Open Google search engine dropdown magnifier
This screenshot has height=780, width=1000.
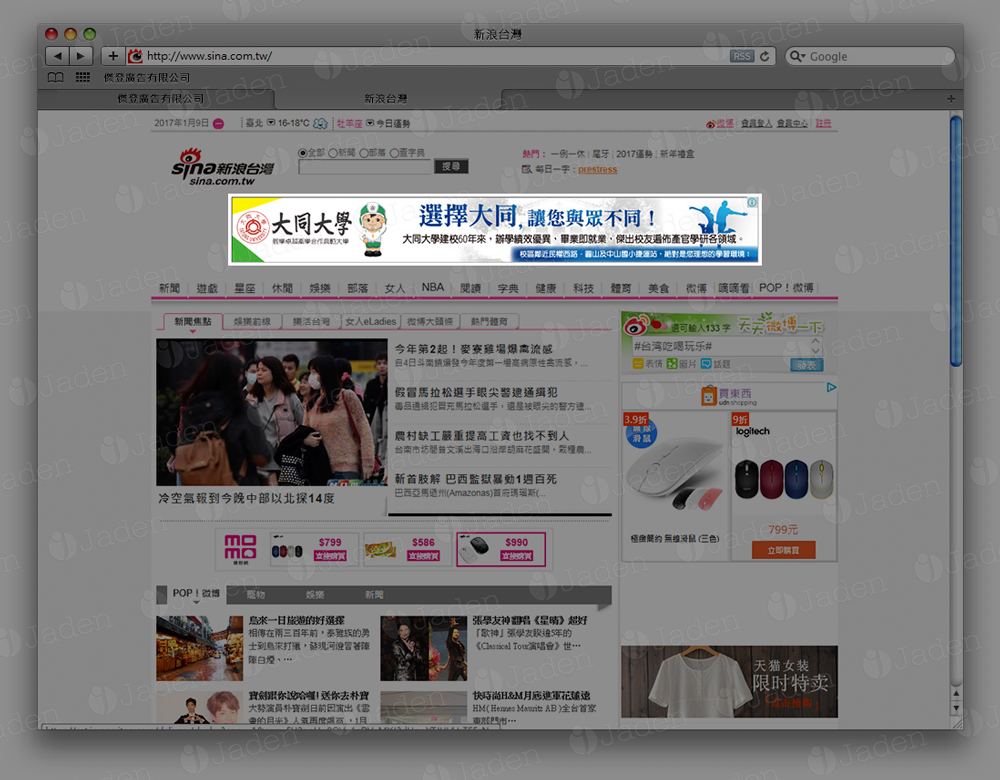pos(797,56)
